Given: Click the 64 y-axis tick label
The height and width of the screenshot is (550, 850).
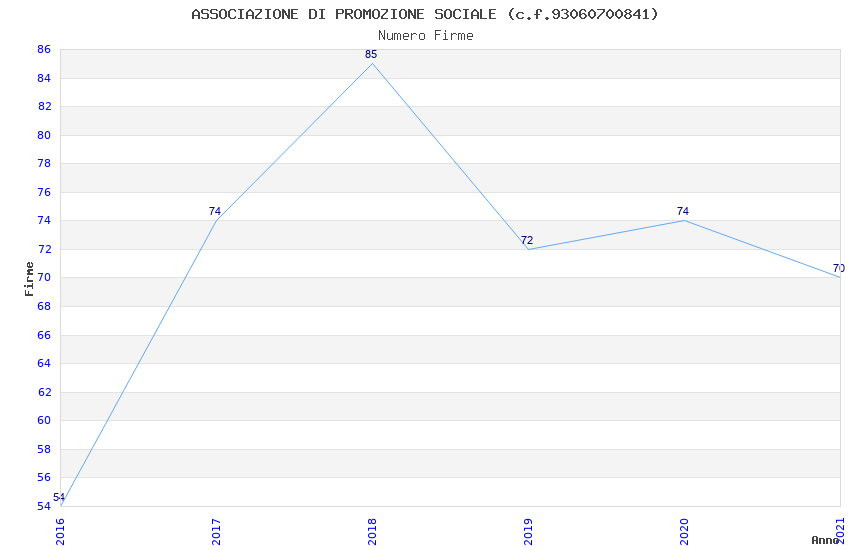Looking at the screenshot, I should pos(44,364).
